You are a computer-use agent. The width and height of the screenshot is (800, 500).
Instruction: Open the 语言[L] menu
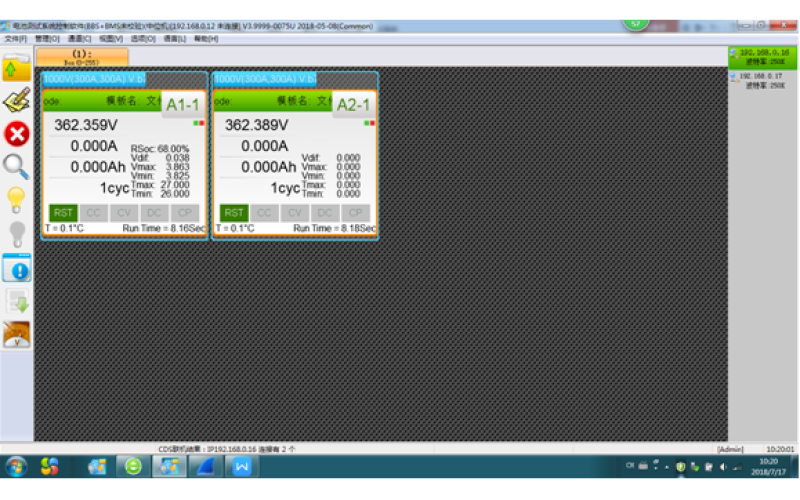coord(174,39)
